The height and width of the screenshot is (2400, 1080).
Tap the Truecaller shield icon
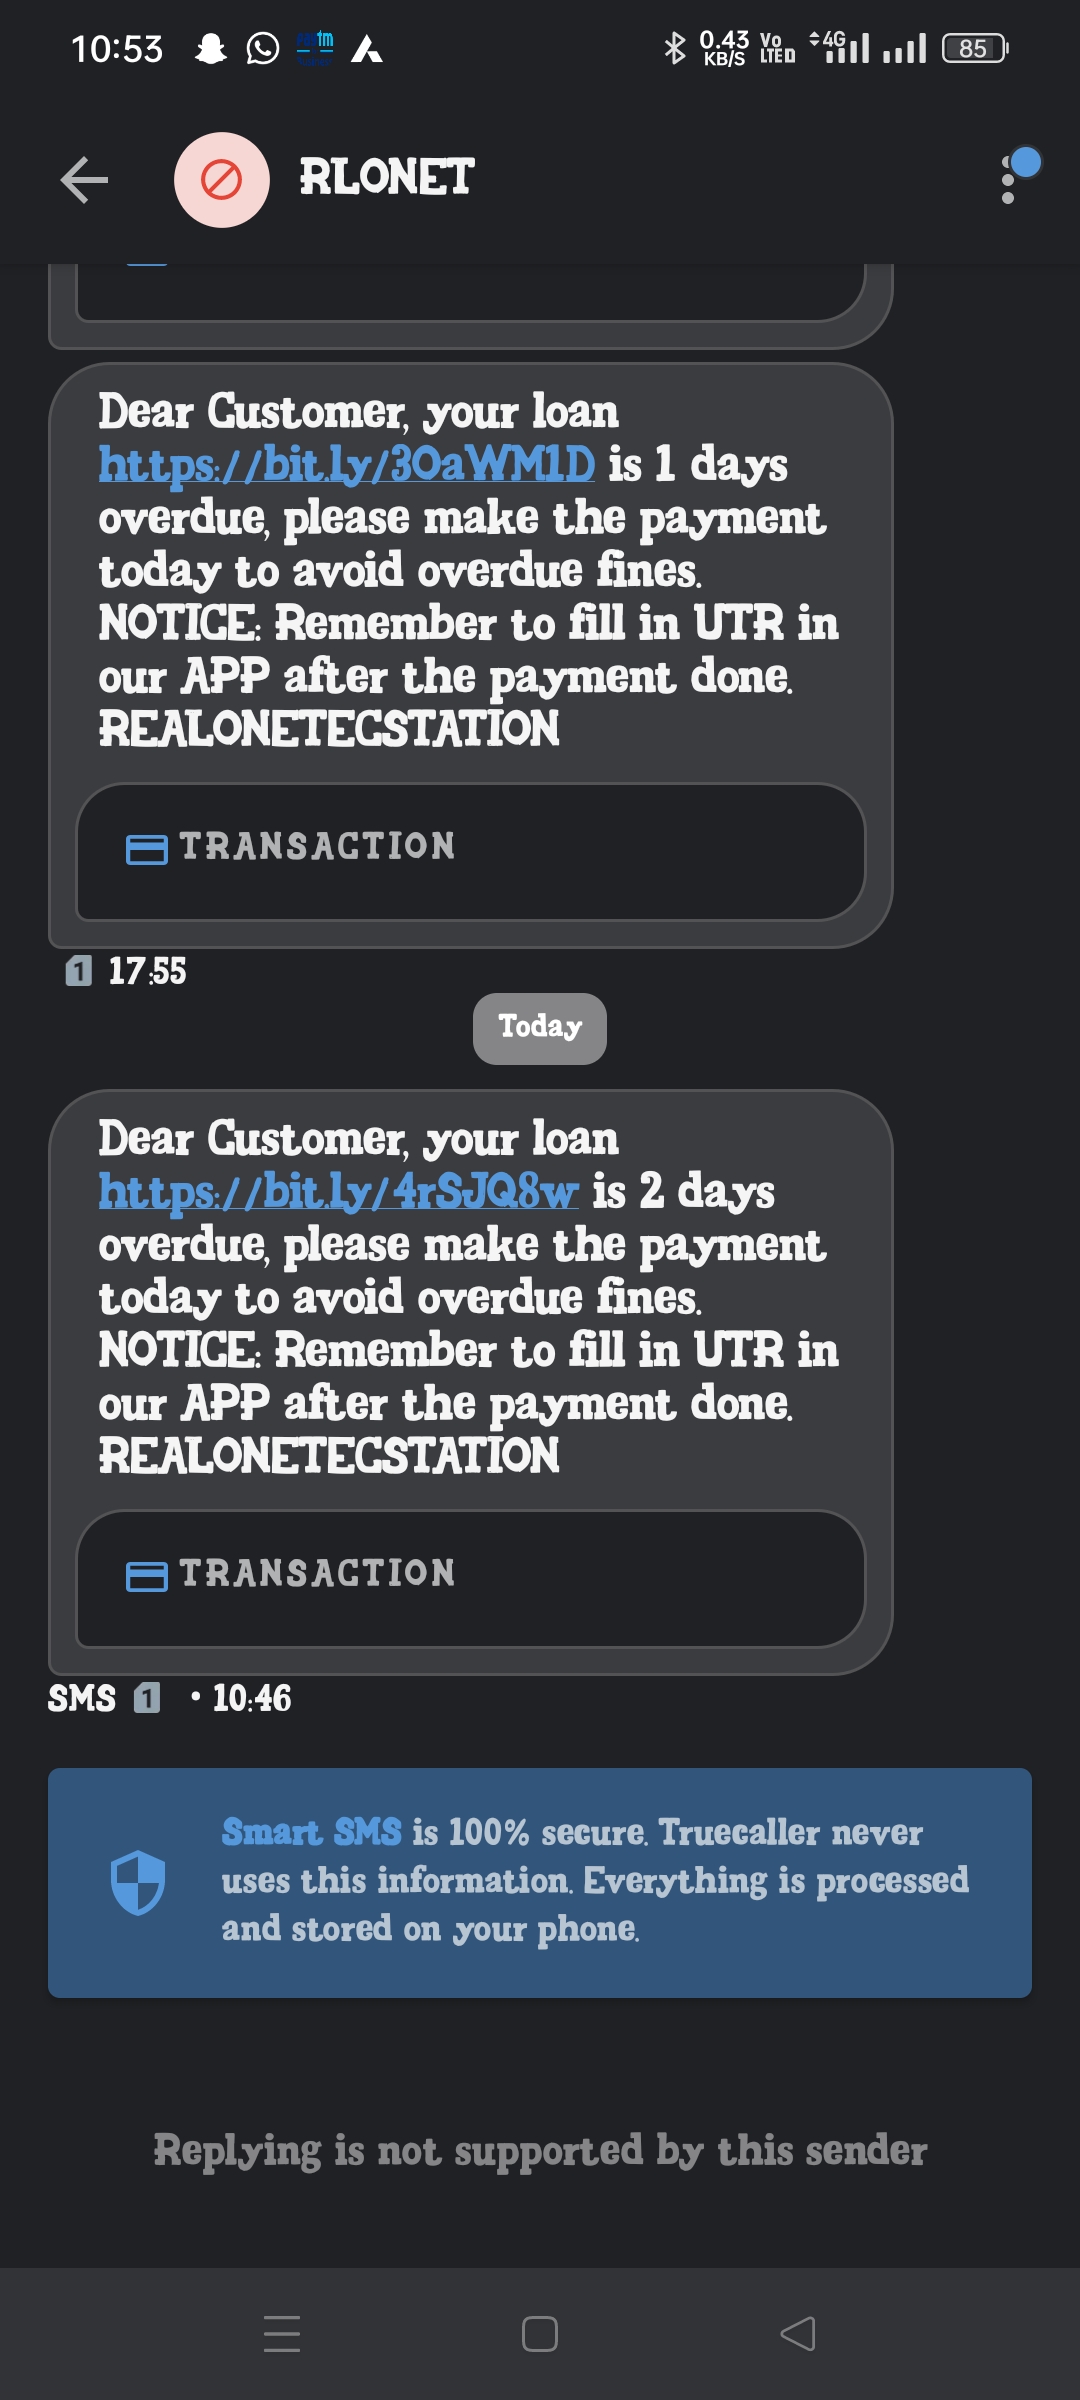click(x=137, y=1882)
